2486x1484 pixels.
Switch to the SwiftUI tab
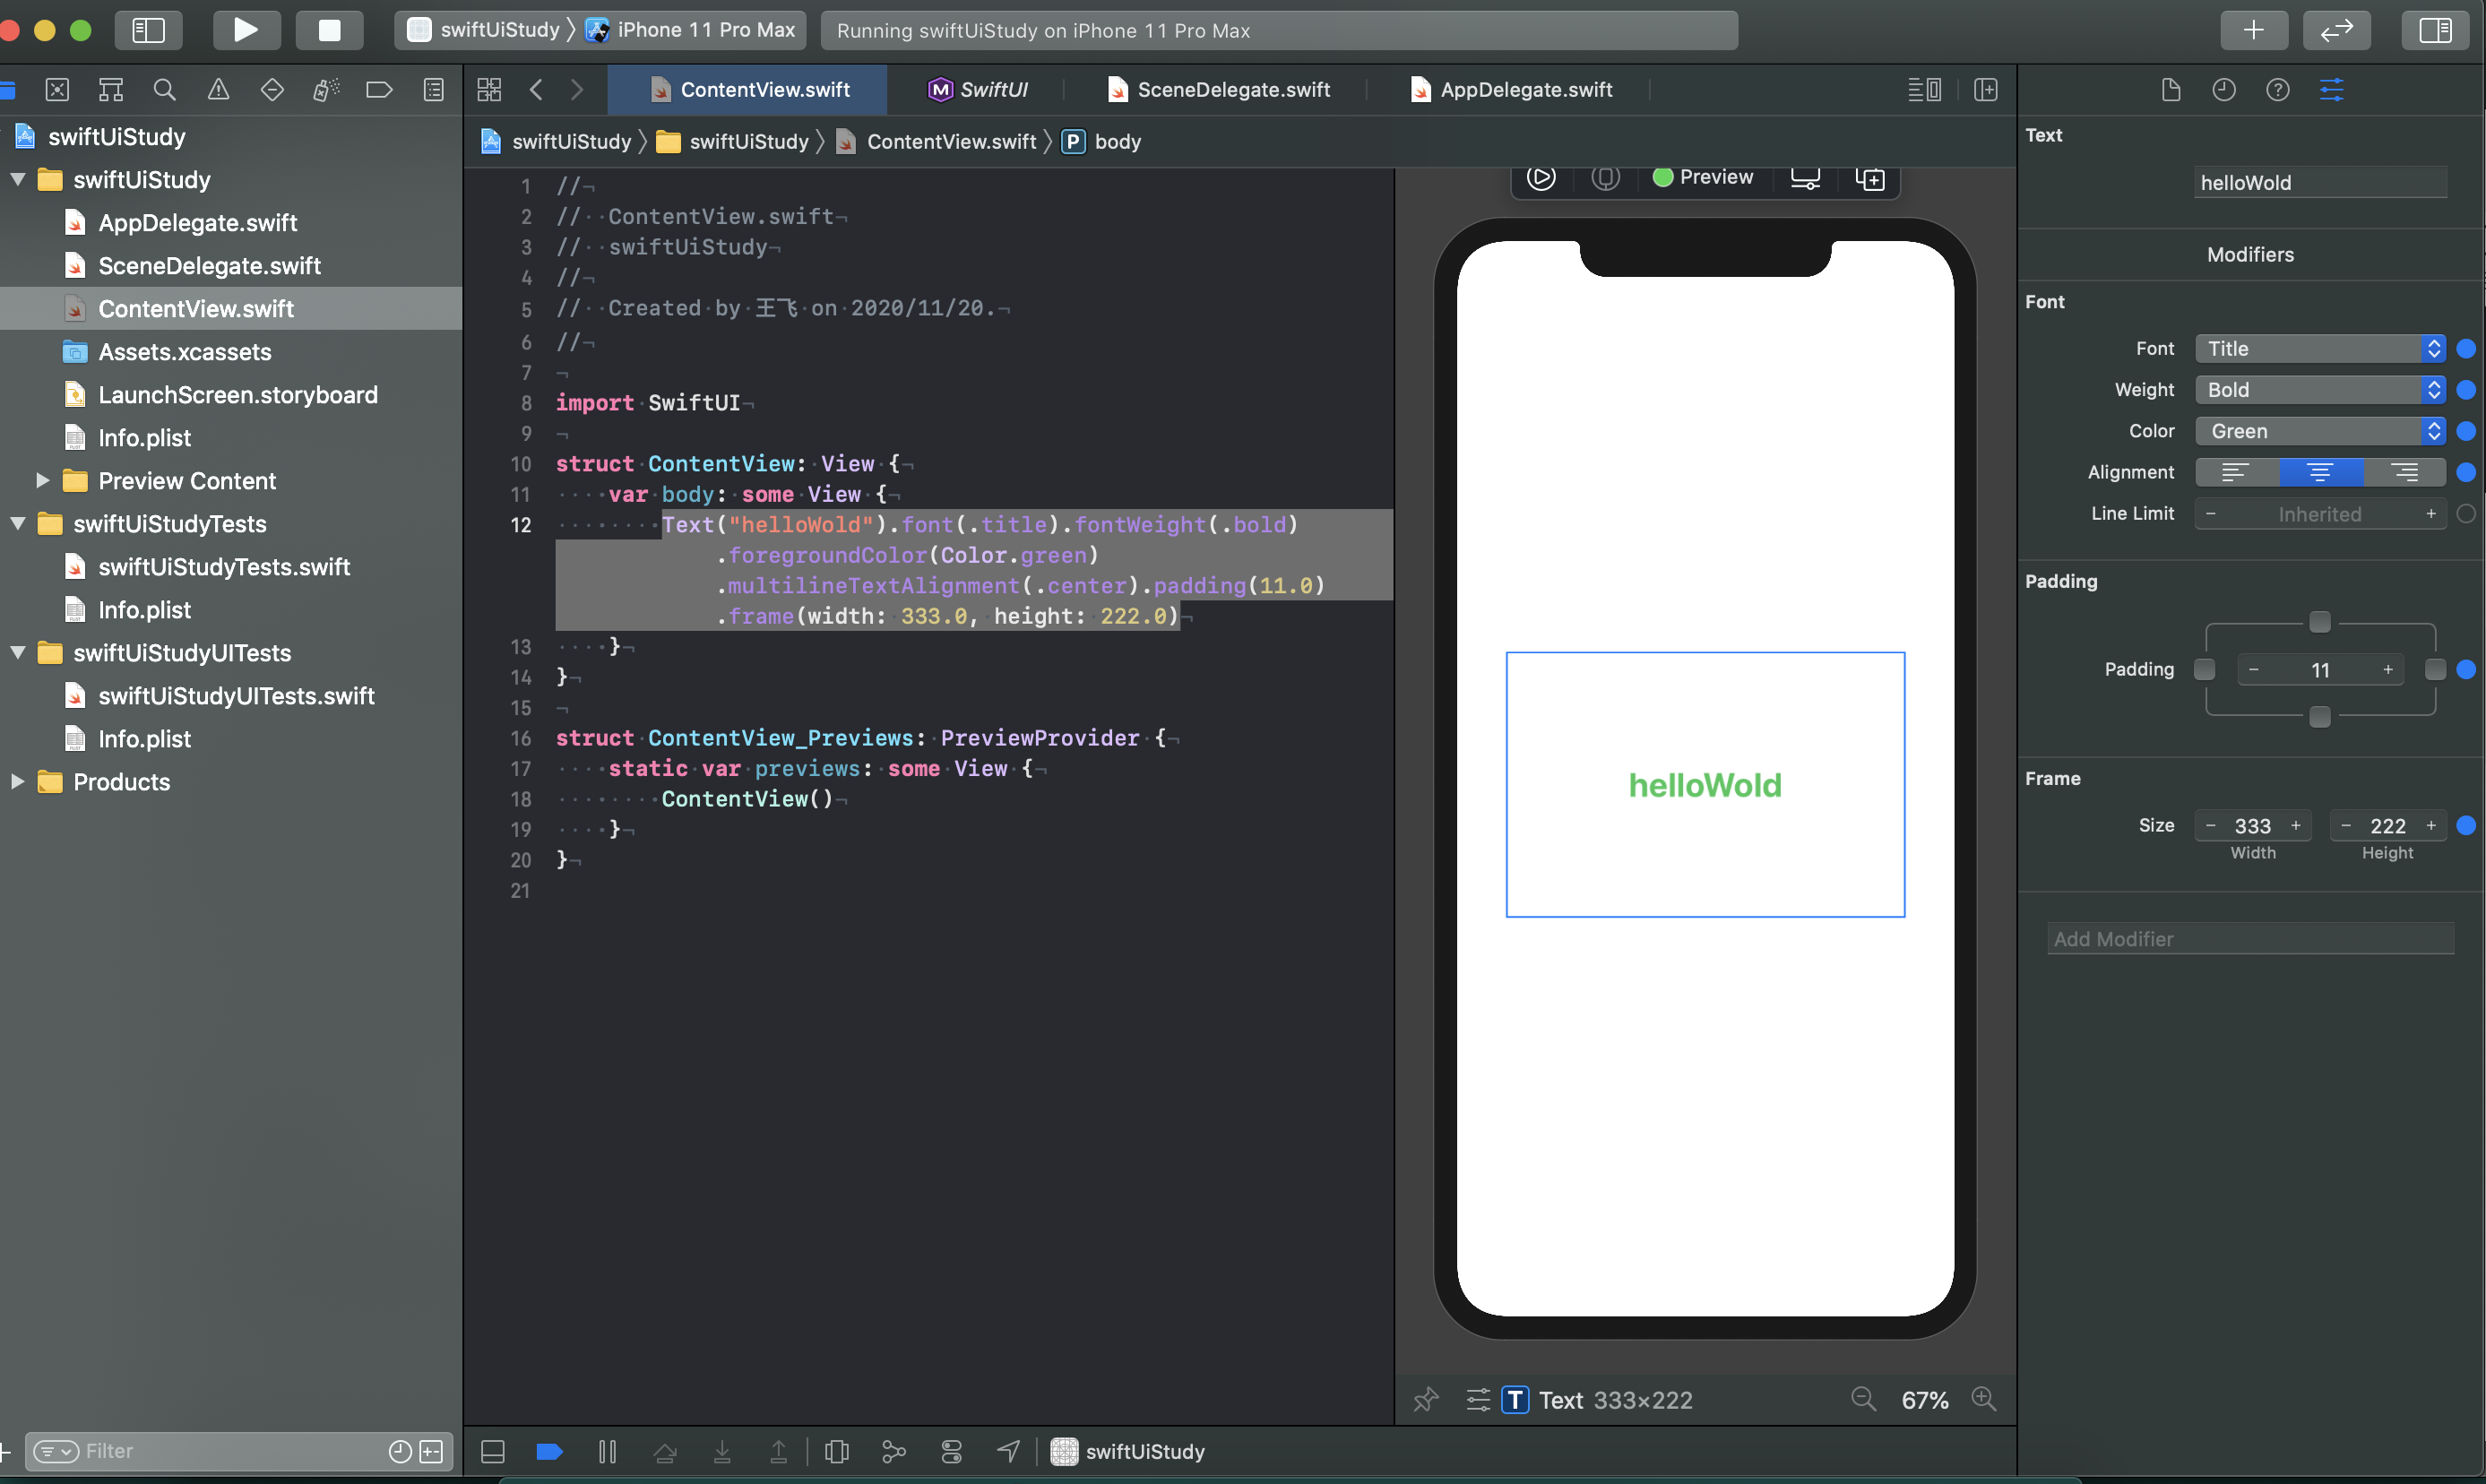click(x=977, y=90)
